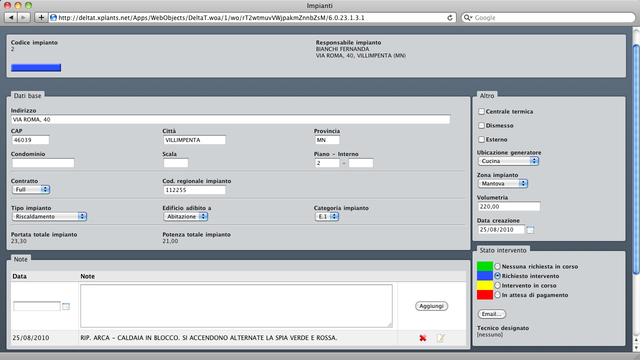Open the Contratto dropdown set to Full
Screen dimensions: 640x360
31,189
